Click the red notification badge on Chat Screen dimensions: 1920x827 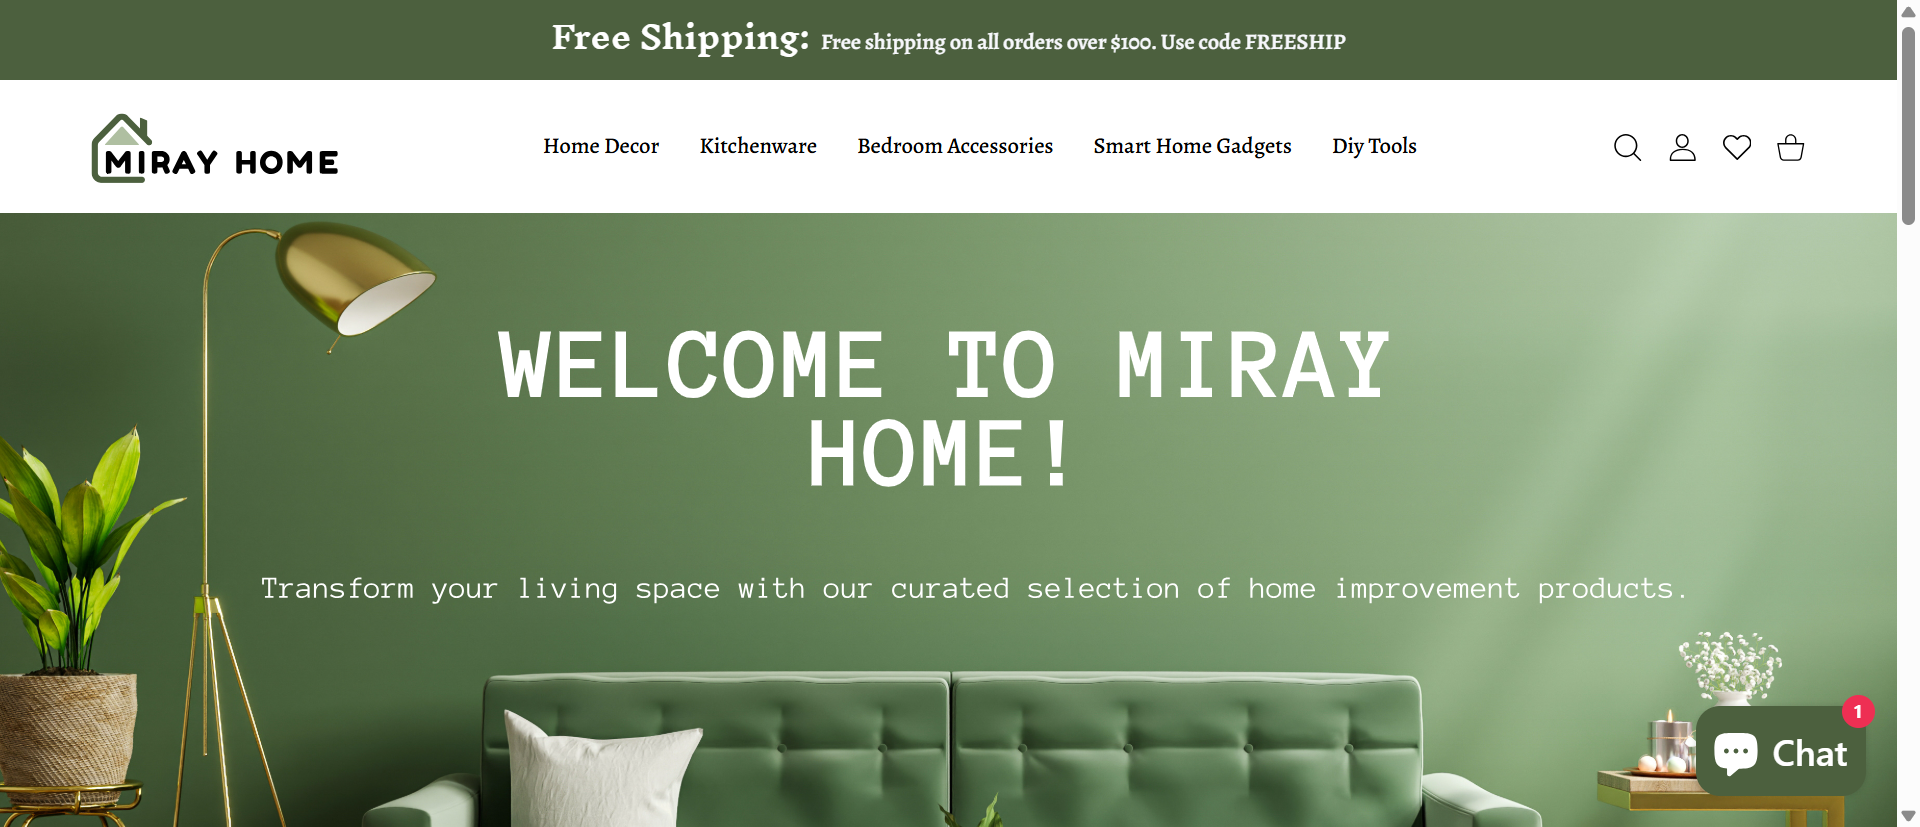point(1858,712)
